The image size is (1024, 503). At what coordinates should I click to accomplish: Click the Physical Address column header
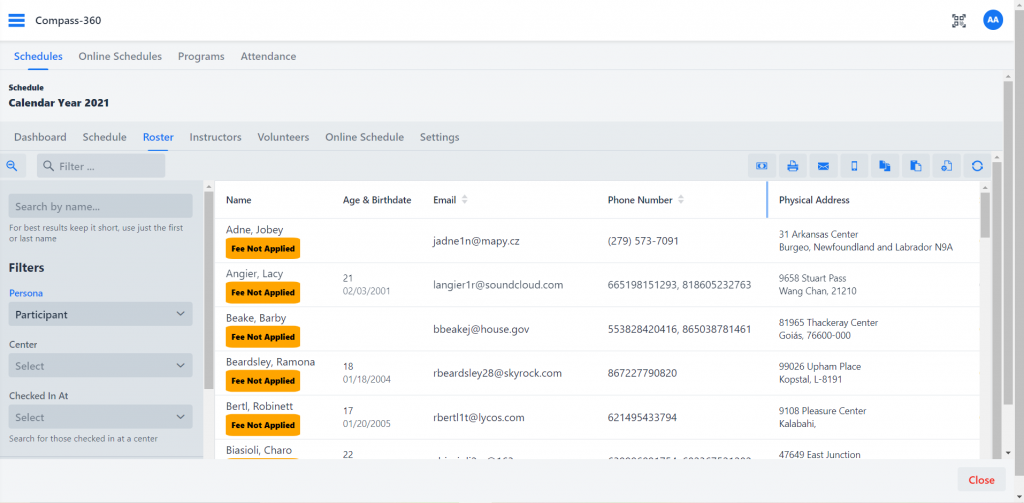814,200
